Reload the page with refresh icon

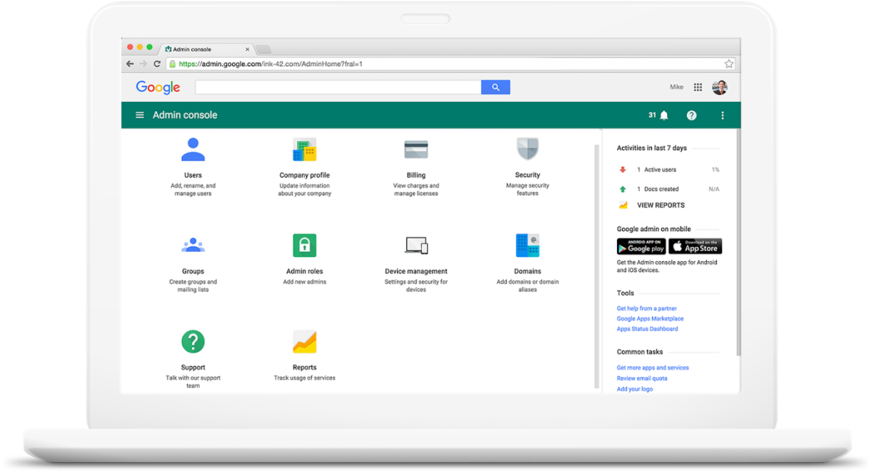coord(157,64)
